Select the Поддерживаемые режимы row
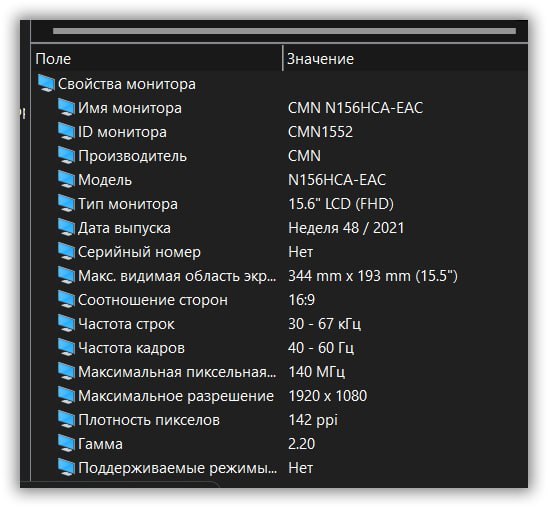The image size is (548, 508). [x=280, y=468]
